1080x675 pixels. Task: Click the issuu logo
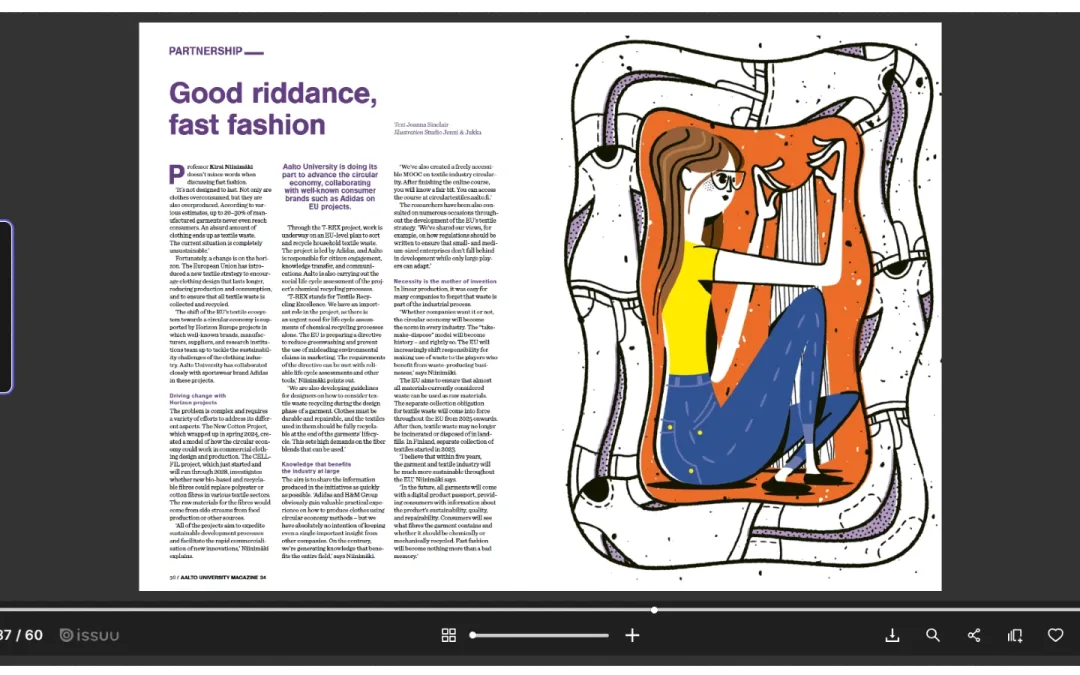point(90,635)
